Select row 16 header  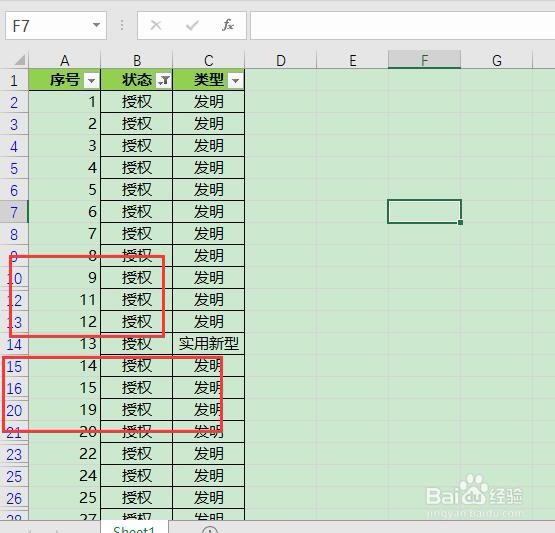point(14,388)
